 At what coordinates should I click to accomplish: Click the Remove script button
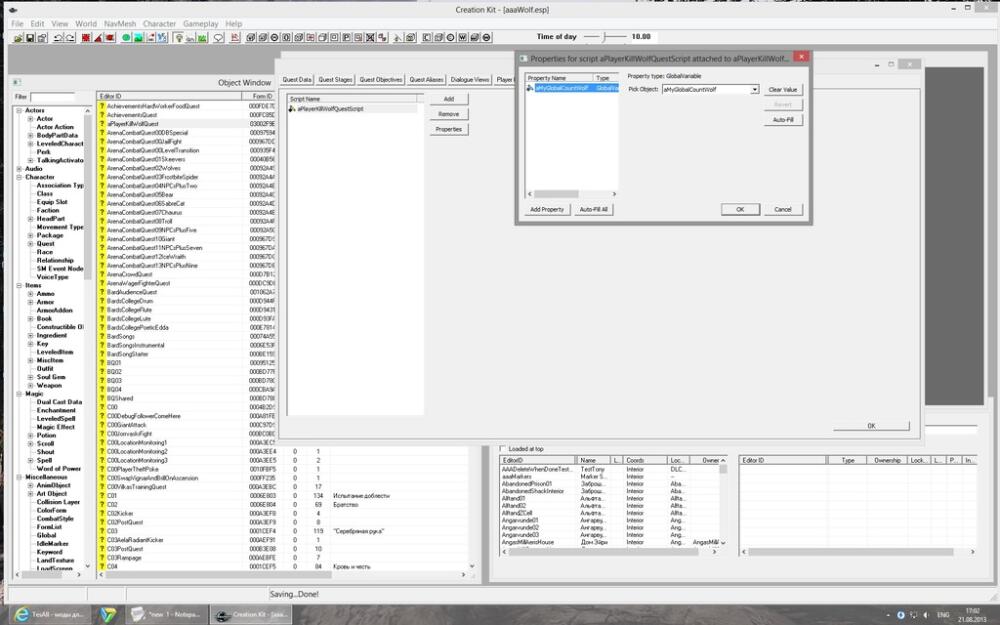pos(449,114)
